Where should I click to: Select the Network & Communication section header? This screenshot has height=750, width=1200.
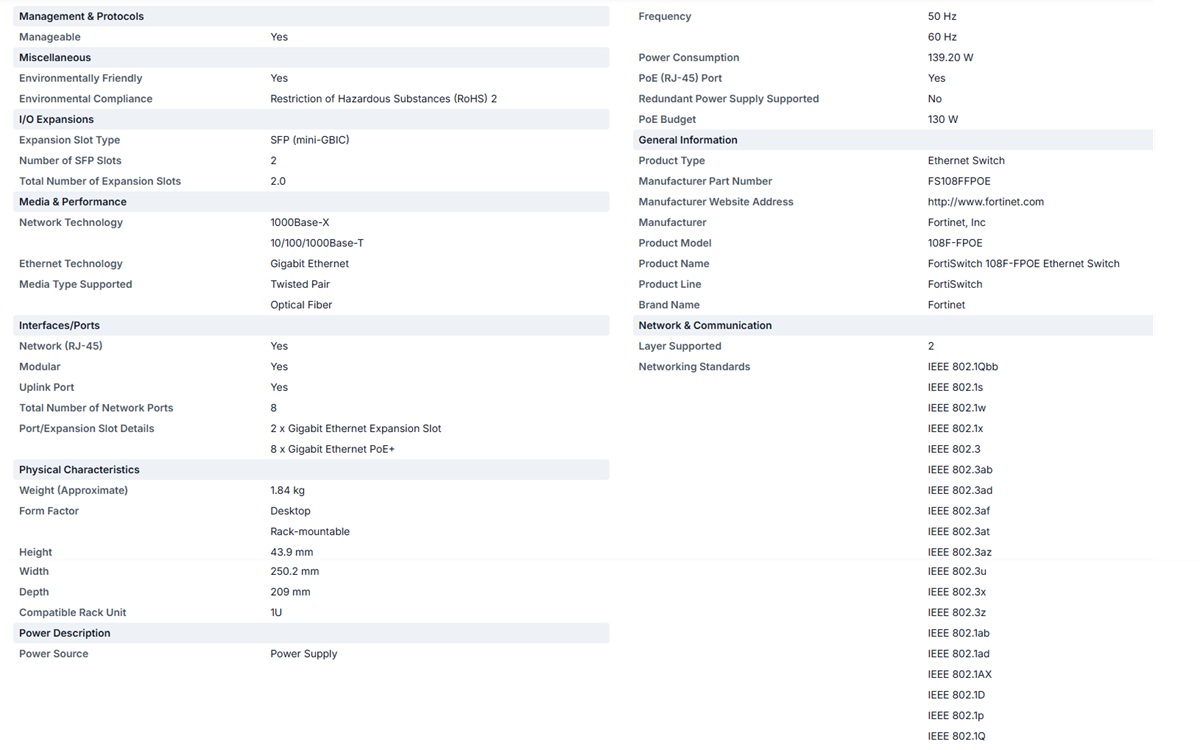point(705,326)
